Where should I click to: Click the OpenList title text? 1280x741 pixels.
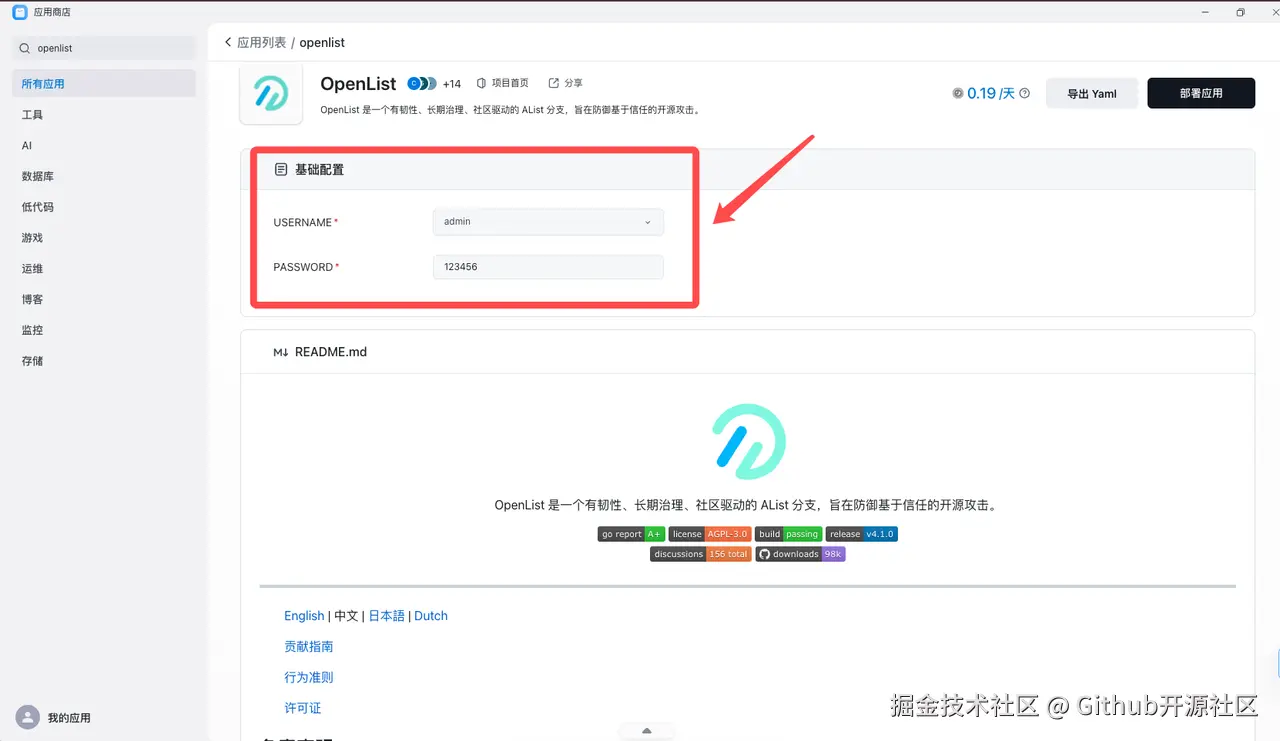click(x=358, y=84)
